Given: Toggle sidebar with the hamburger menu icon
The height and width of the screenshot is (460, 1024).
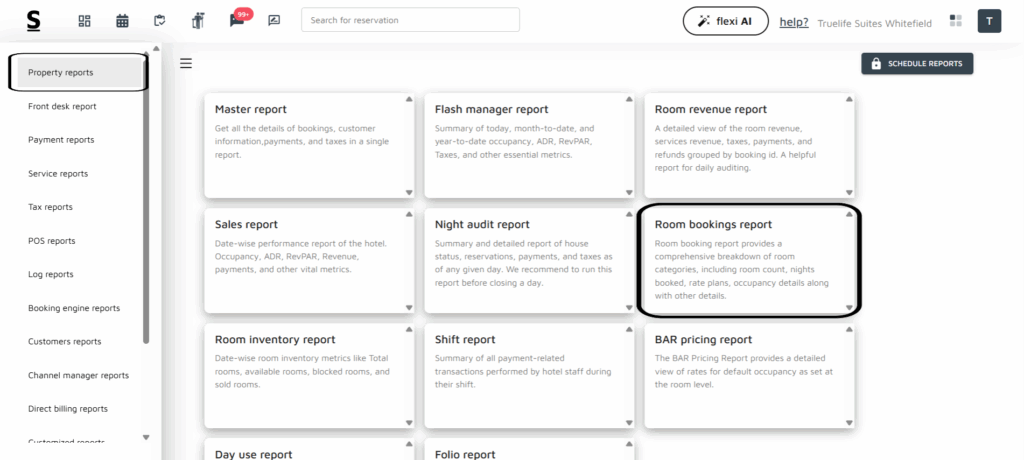Looking at the screenshot, I should click(185, 64).
